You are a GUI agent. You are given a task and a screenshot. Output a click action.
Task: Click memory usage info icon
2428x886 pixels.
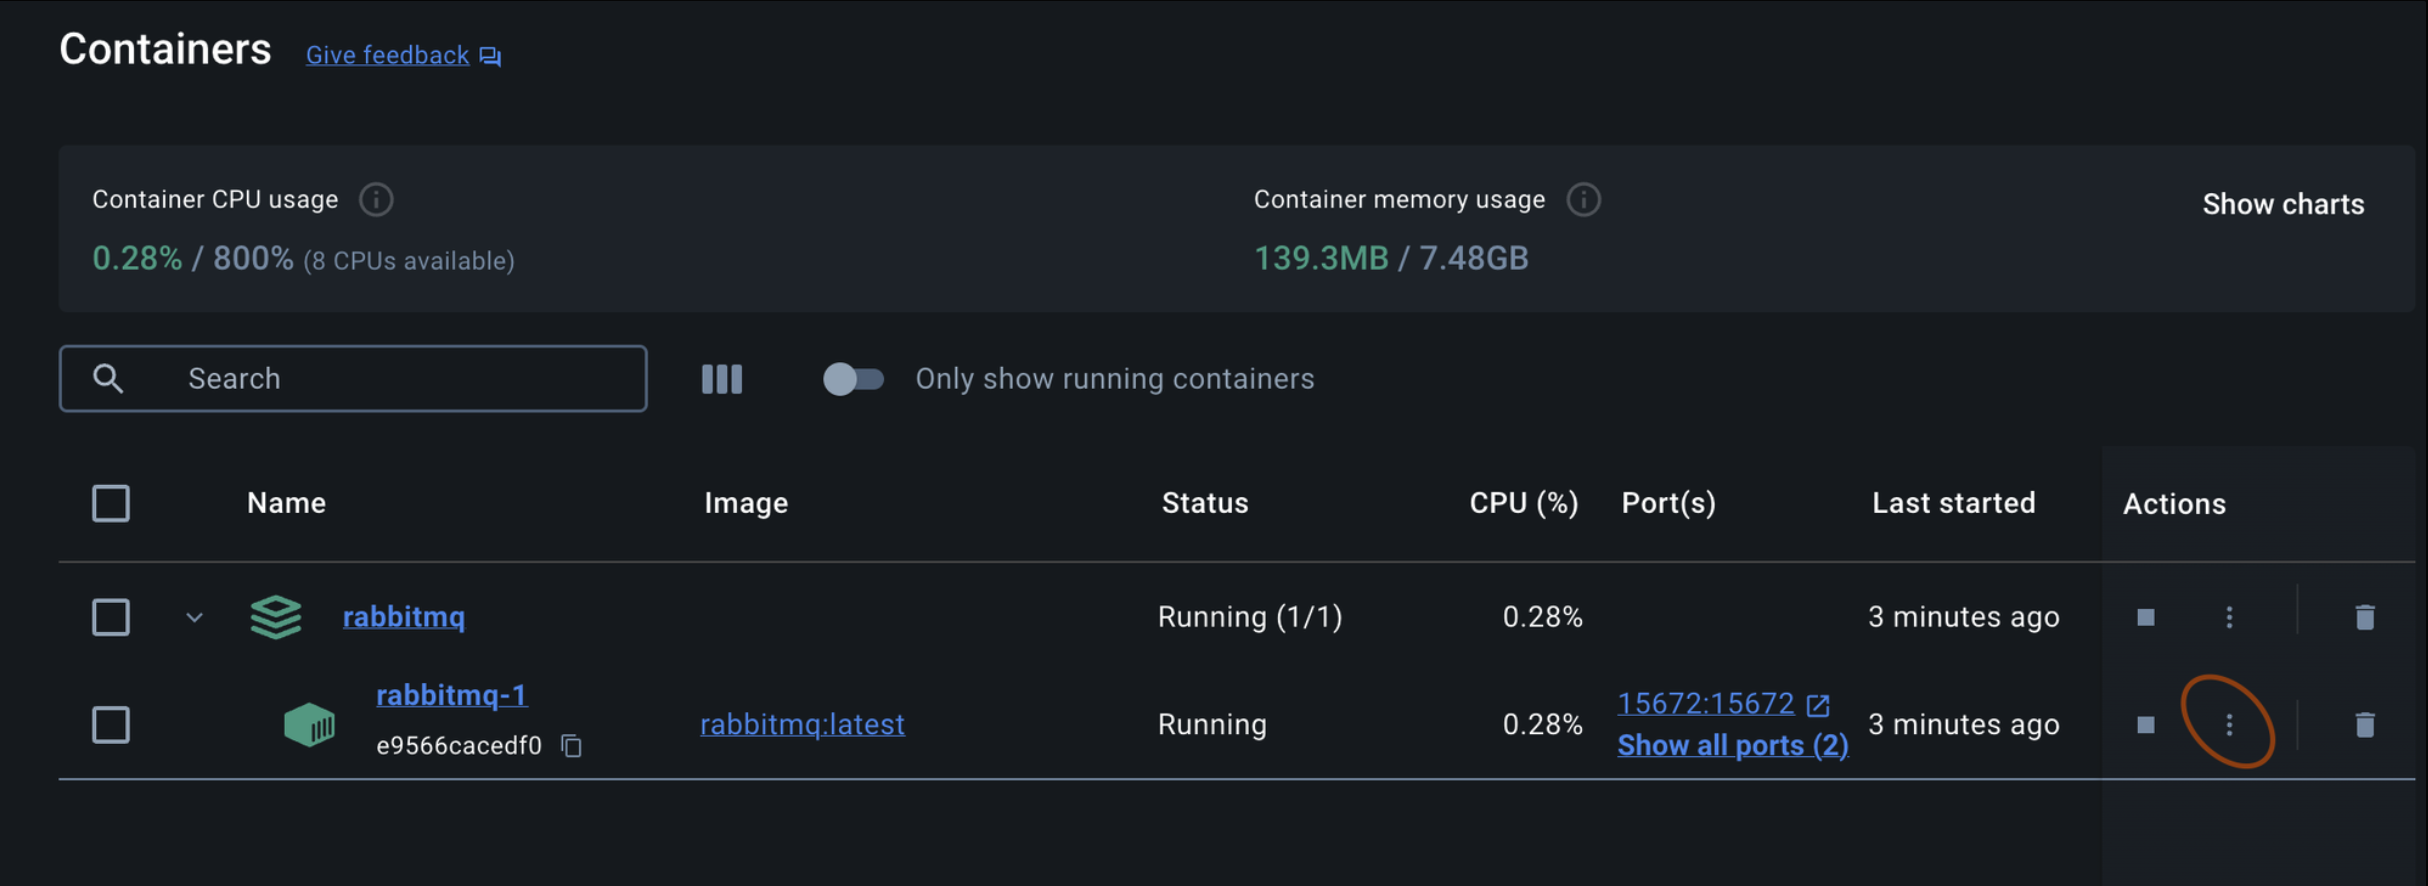click(x=1583, y=200)
